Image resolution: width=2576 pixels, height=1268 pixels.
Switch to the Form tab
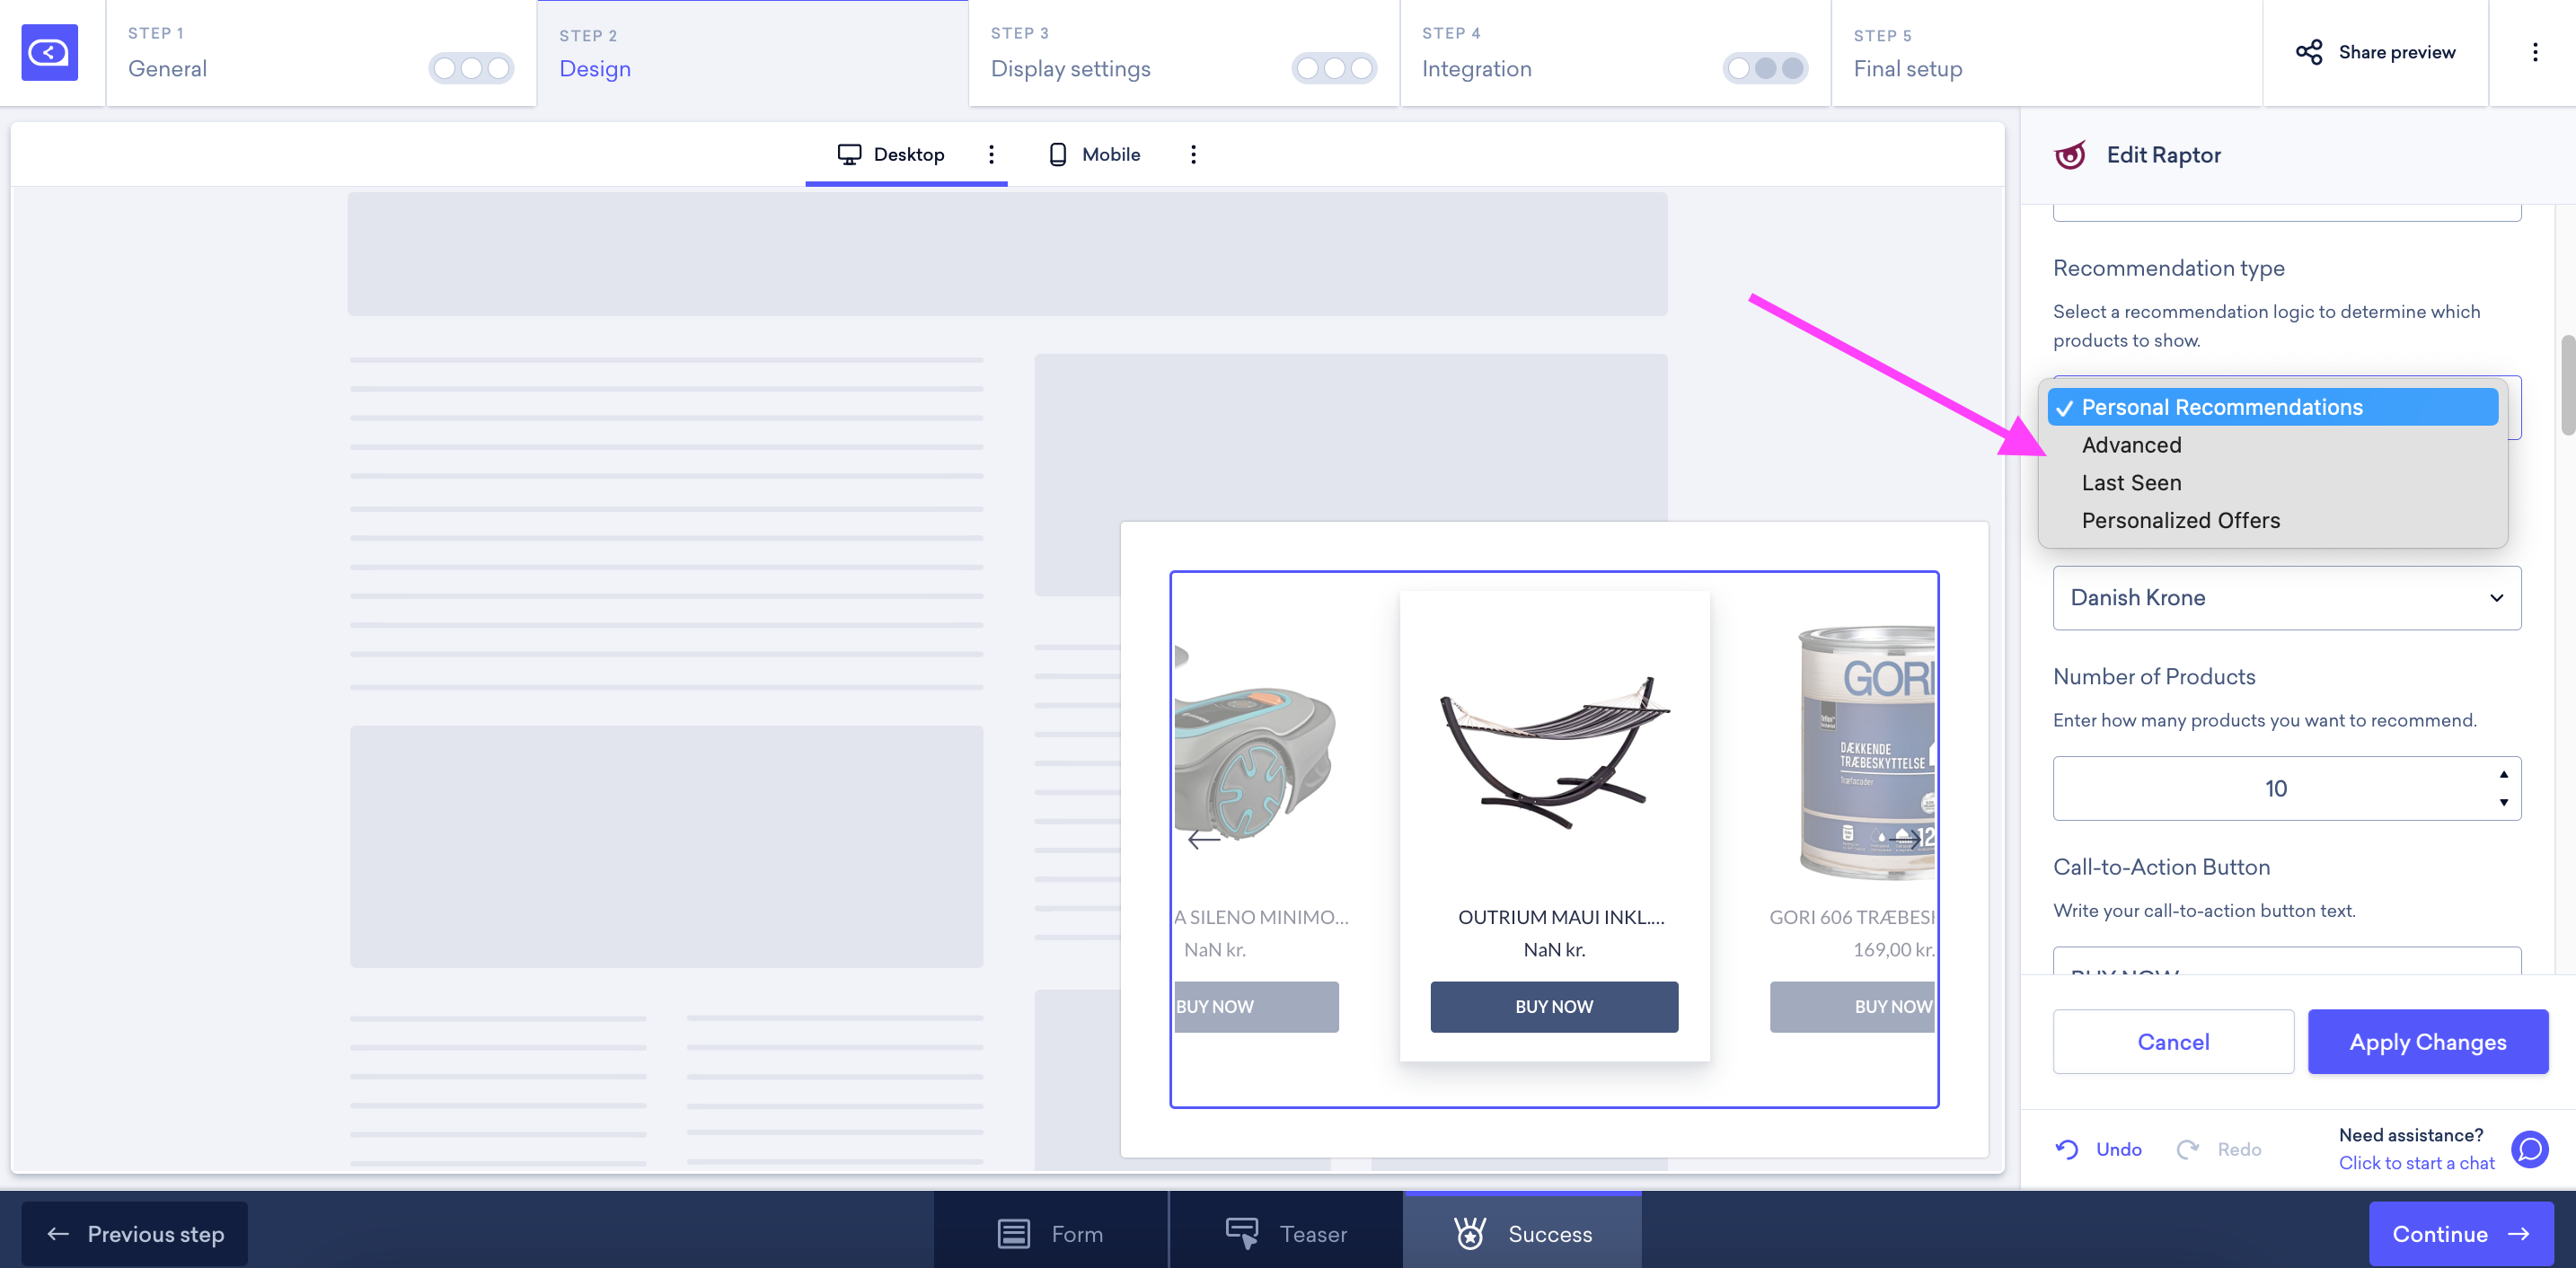point(1050,1233)
